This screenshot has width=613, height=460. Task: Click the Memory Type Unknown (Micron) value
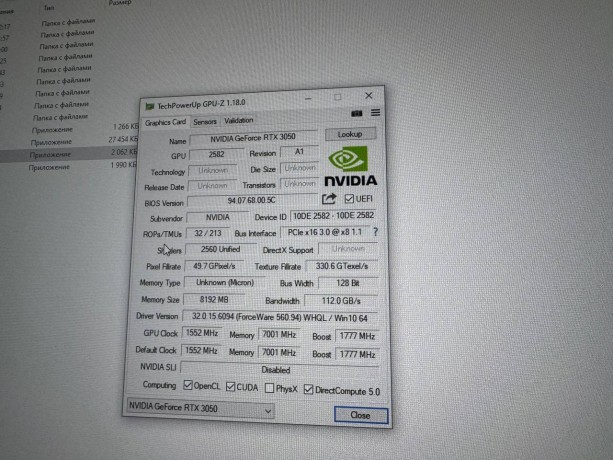click(x=224, y=283)
